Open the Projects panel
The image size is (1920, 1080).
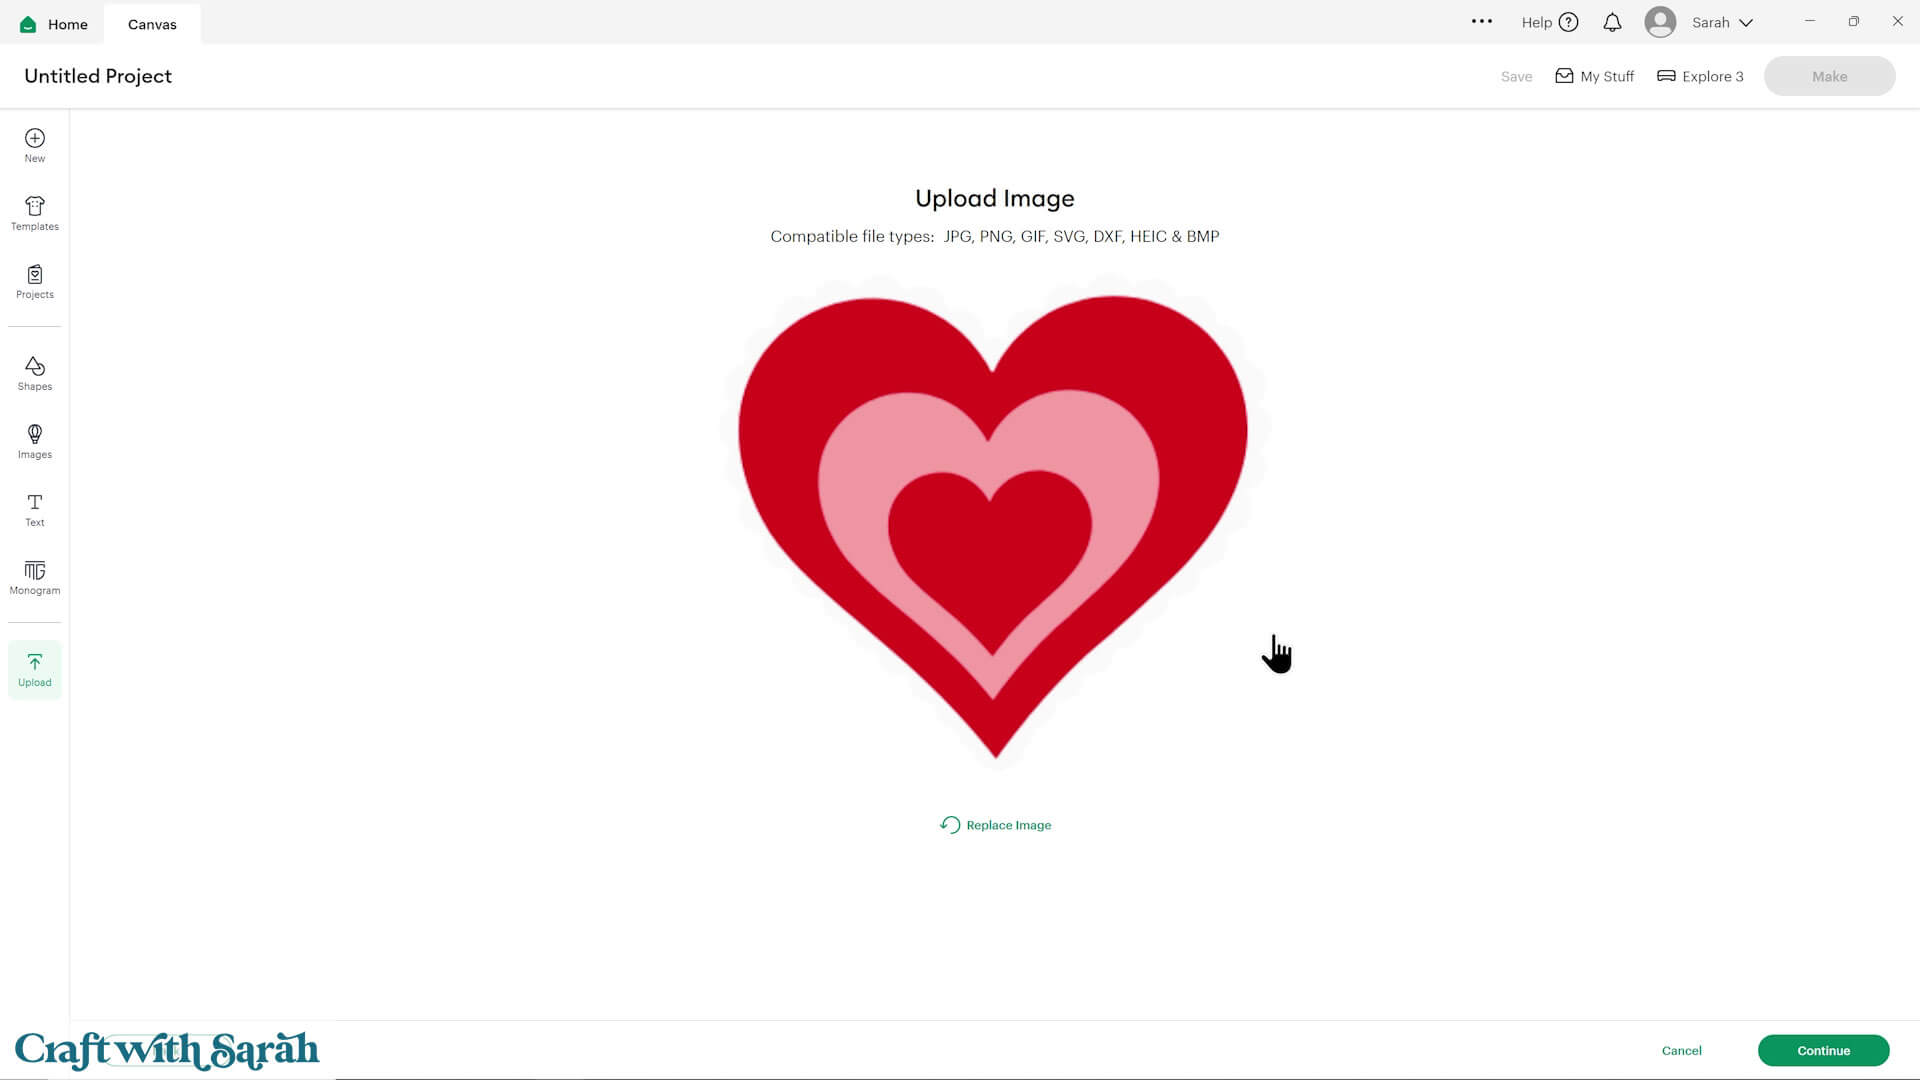click(x=34, y=281)
